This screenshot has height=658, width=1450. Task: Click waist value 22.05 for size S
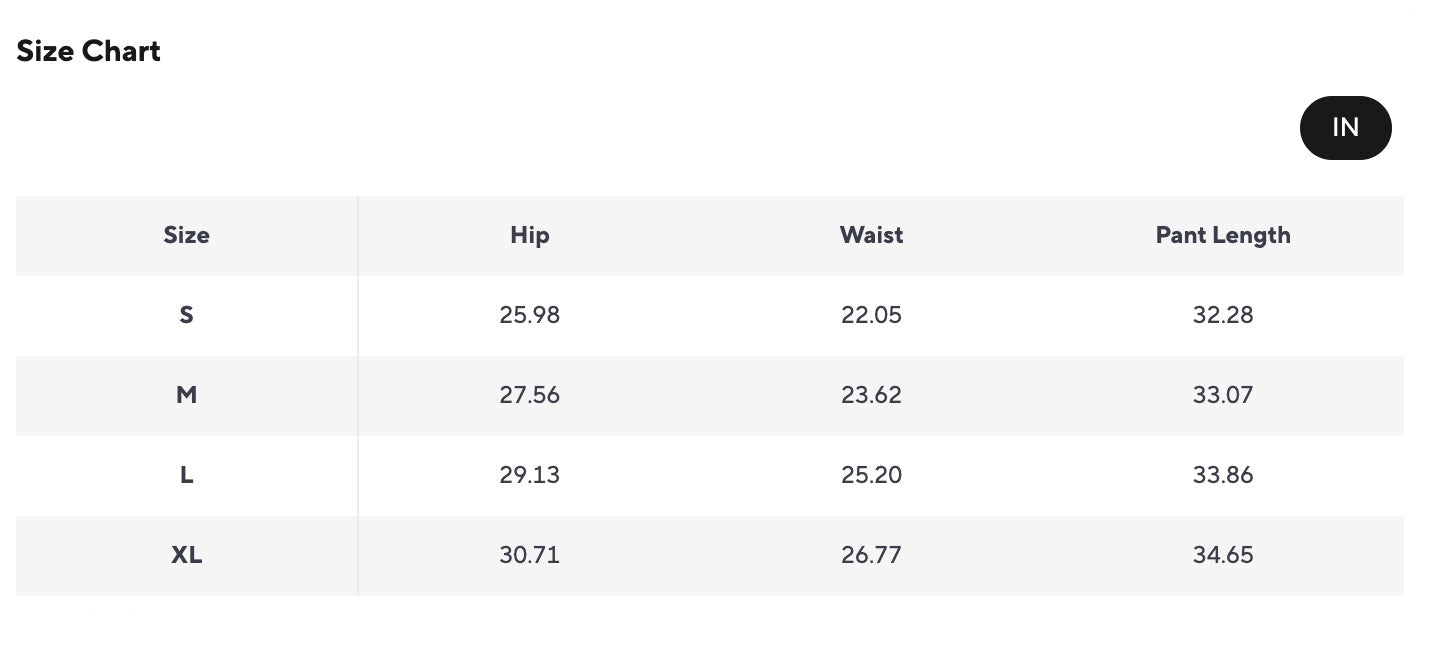(x=871, y=315)
